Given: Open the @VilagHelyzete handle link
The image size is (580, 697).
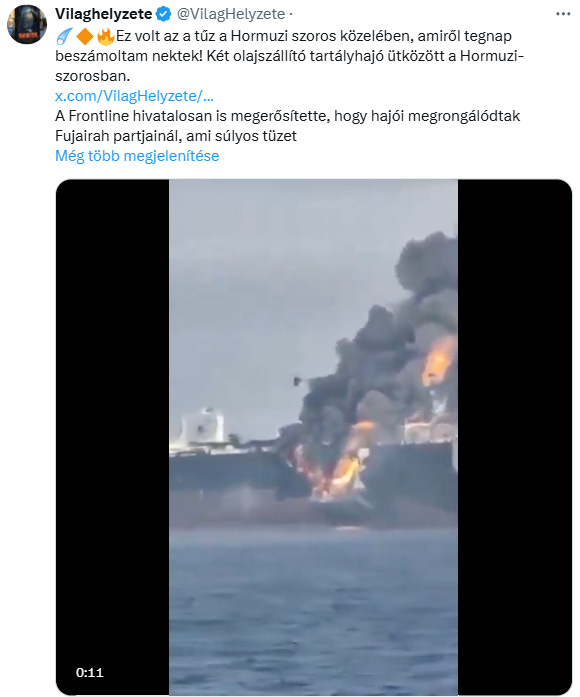Looking at the screenshot, I should point(231,14).
